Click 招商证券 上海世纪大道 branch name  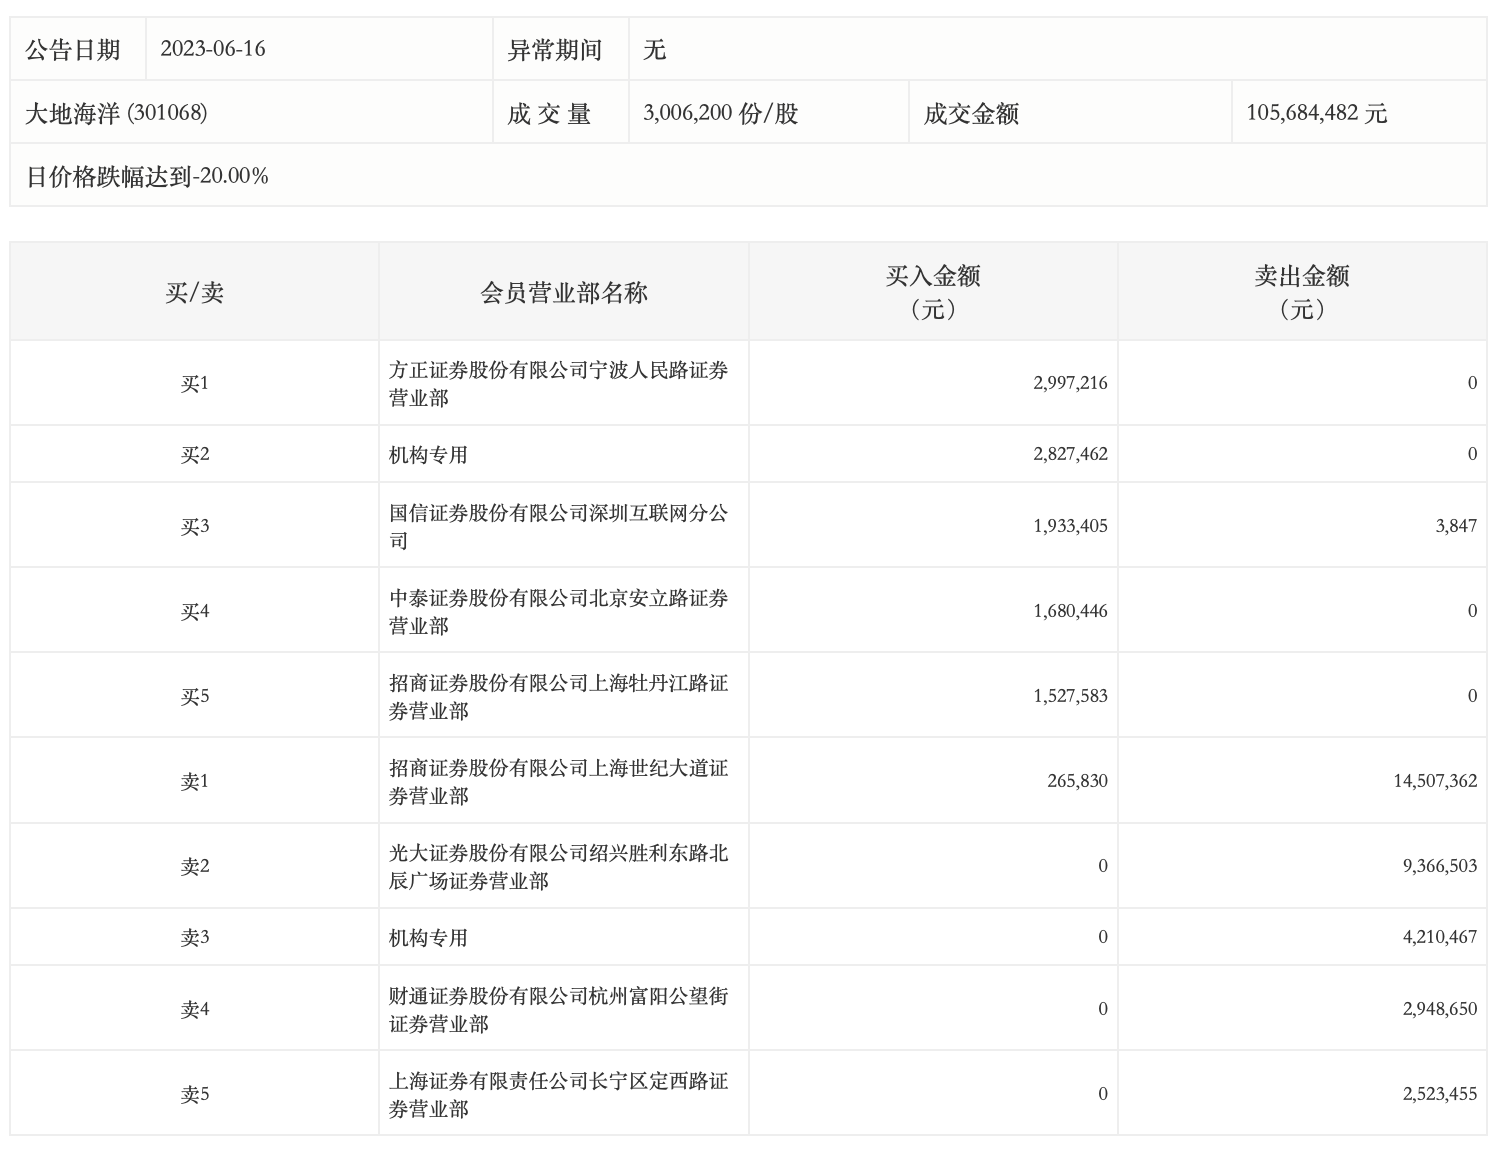pos(558,782)
